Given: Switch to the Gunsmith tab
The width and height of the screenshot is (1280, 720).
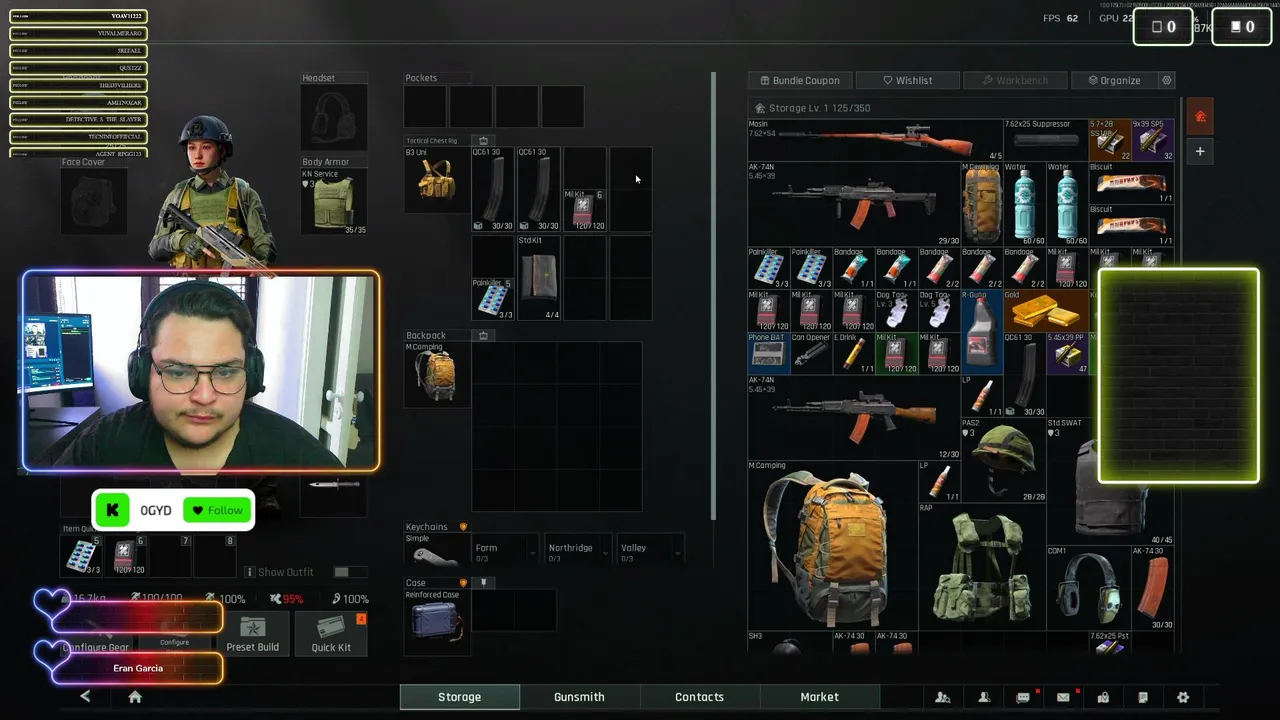Looking at the screenshot, I should click(579, 697).
